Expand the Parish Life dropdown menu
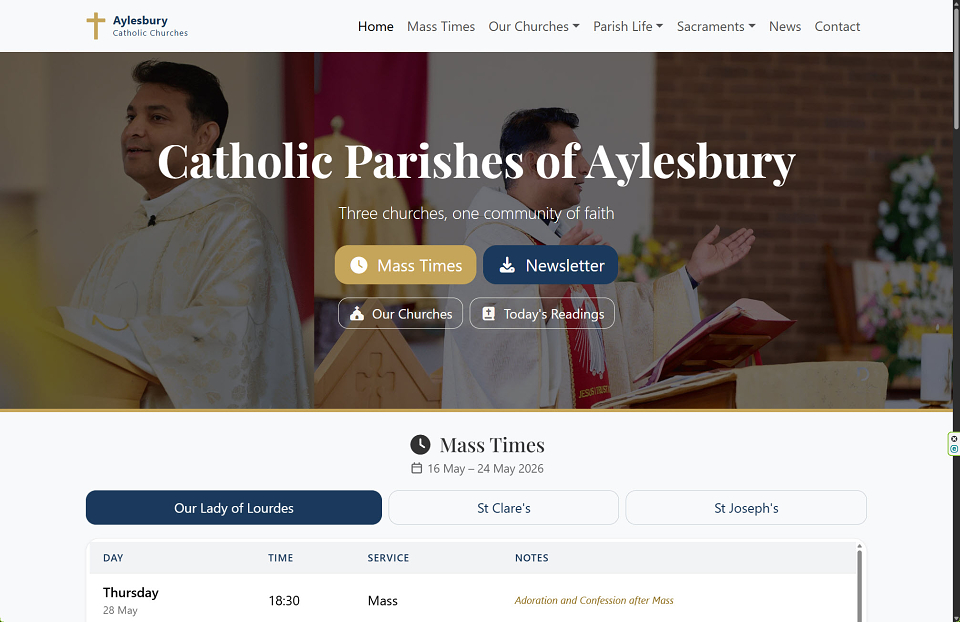Image resolution: width=960 pixels, height=622 pixels. pyautogui.click(x=628, y=26)
